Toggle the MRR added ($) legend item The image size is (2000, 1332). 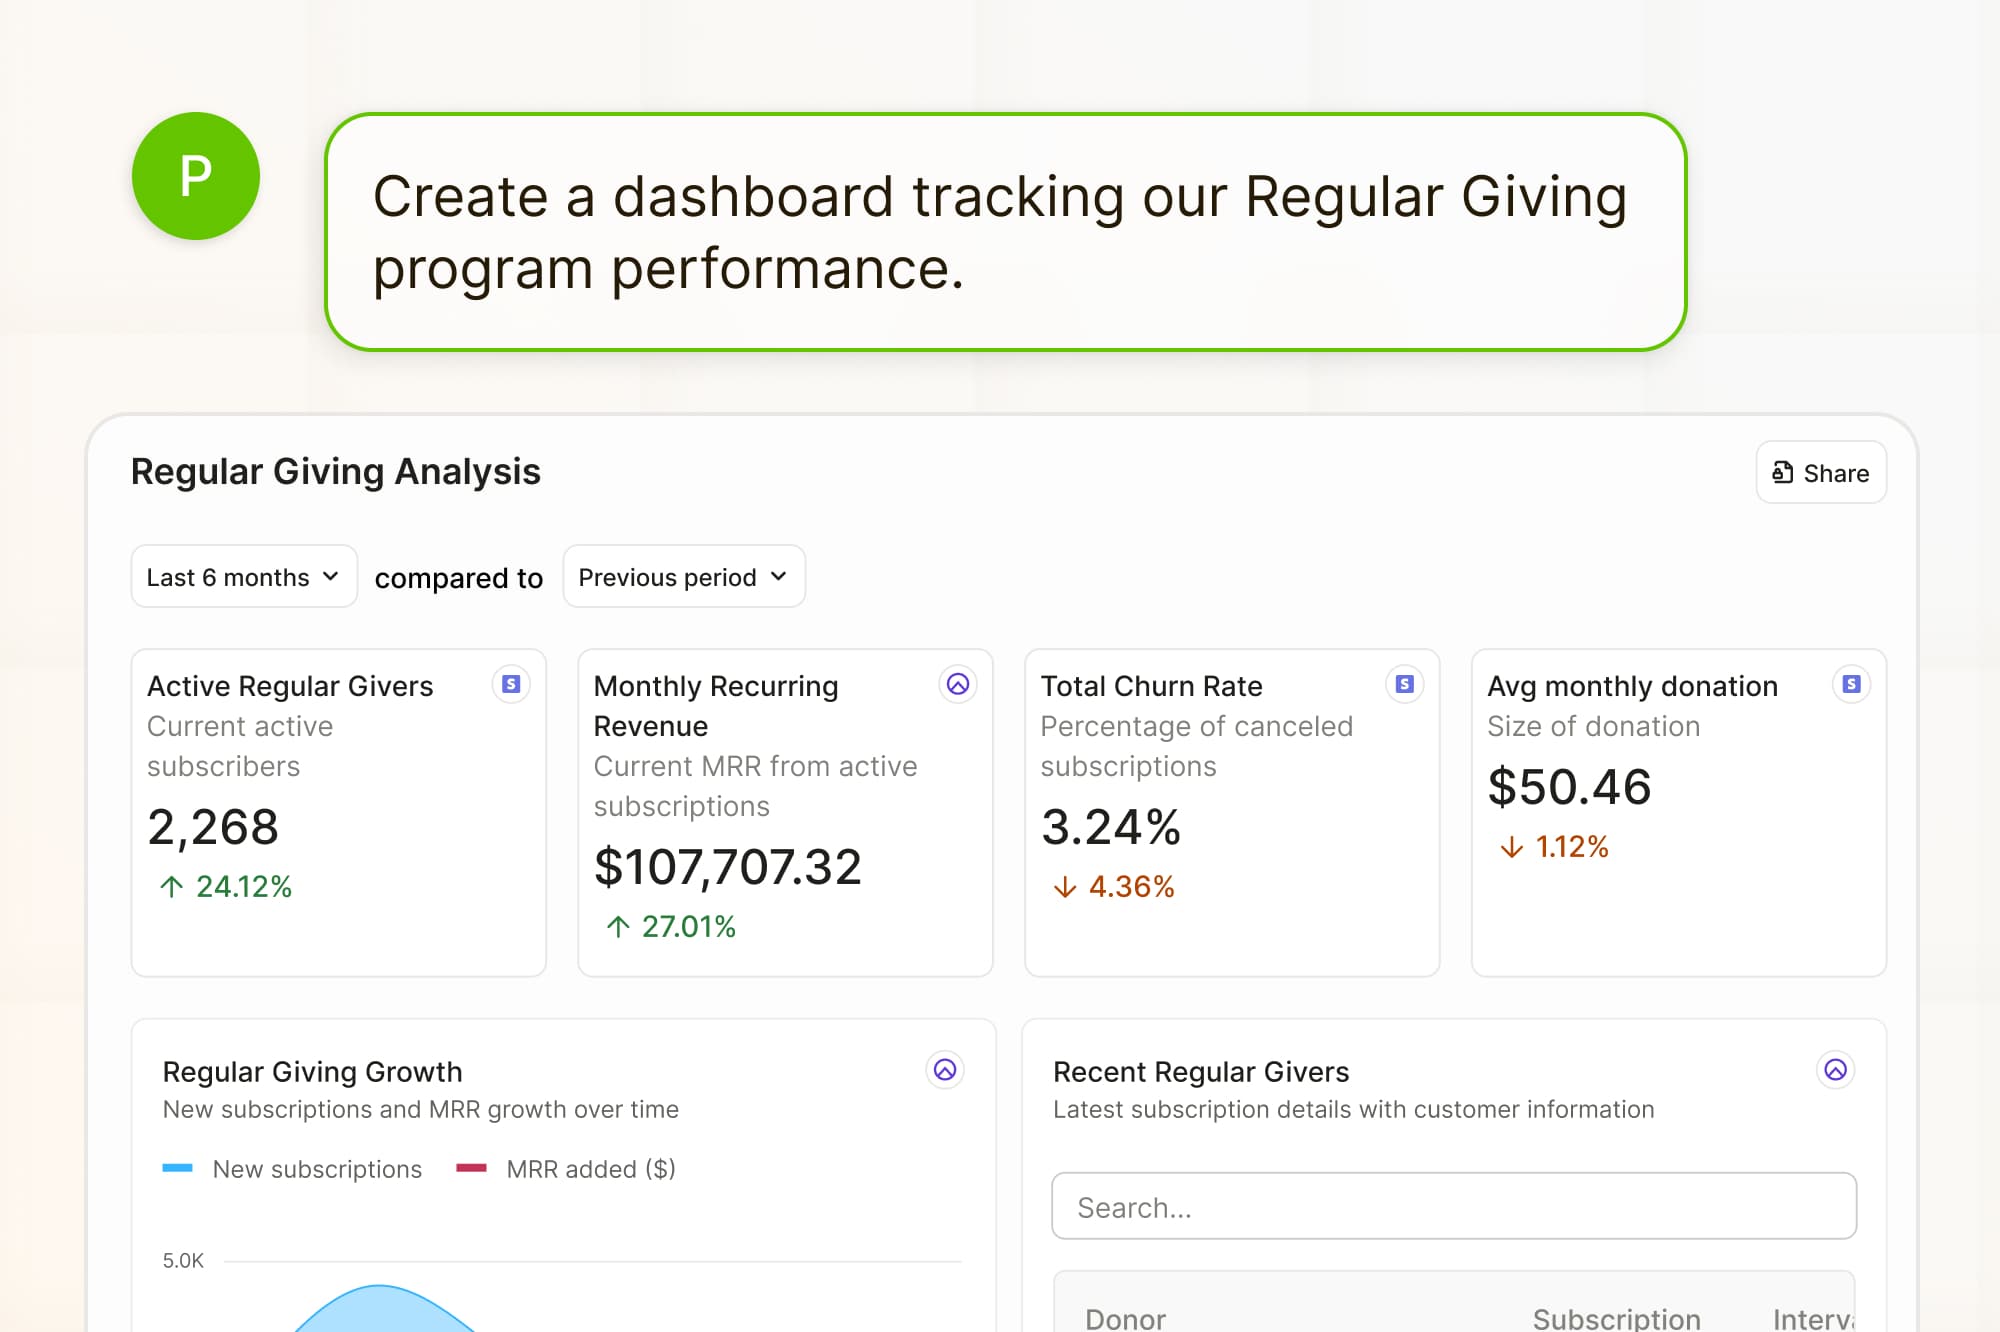click(592, 1168)
